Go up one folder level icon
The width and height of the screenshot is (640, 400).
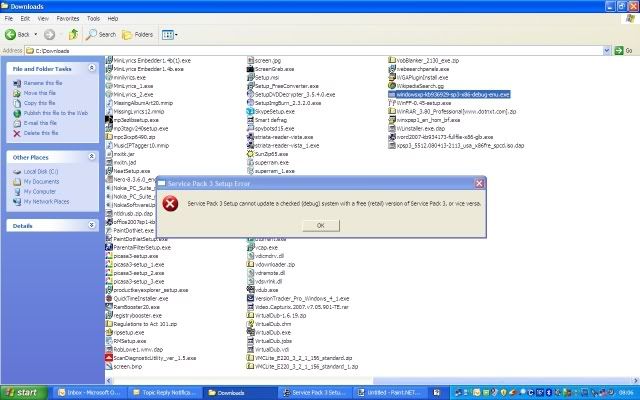point(73,35)
